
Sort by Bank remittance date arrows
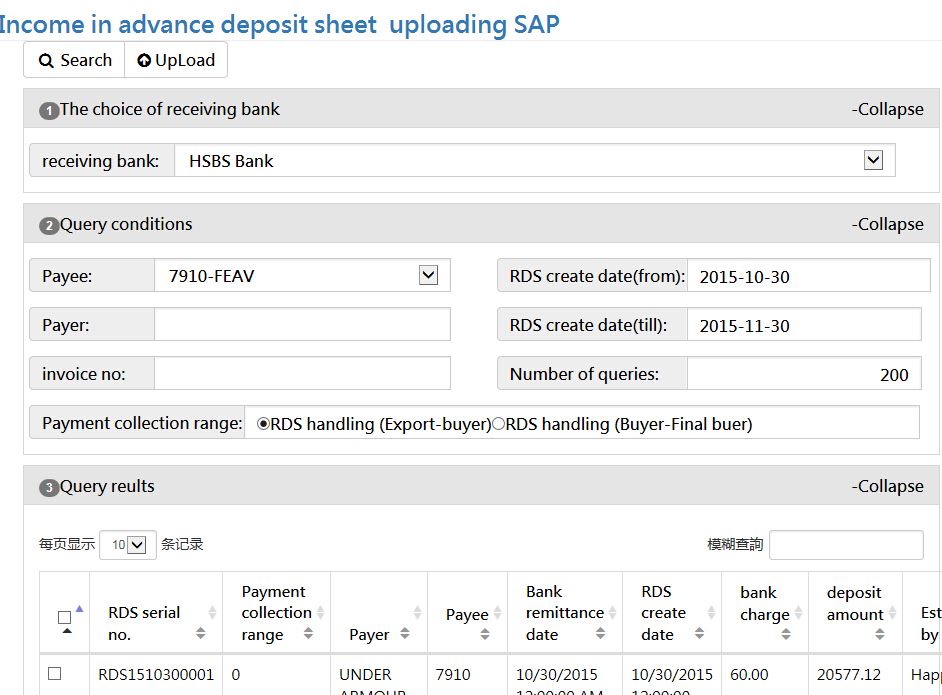(x=600, y=634)
